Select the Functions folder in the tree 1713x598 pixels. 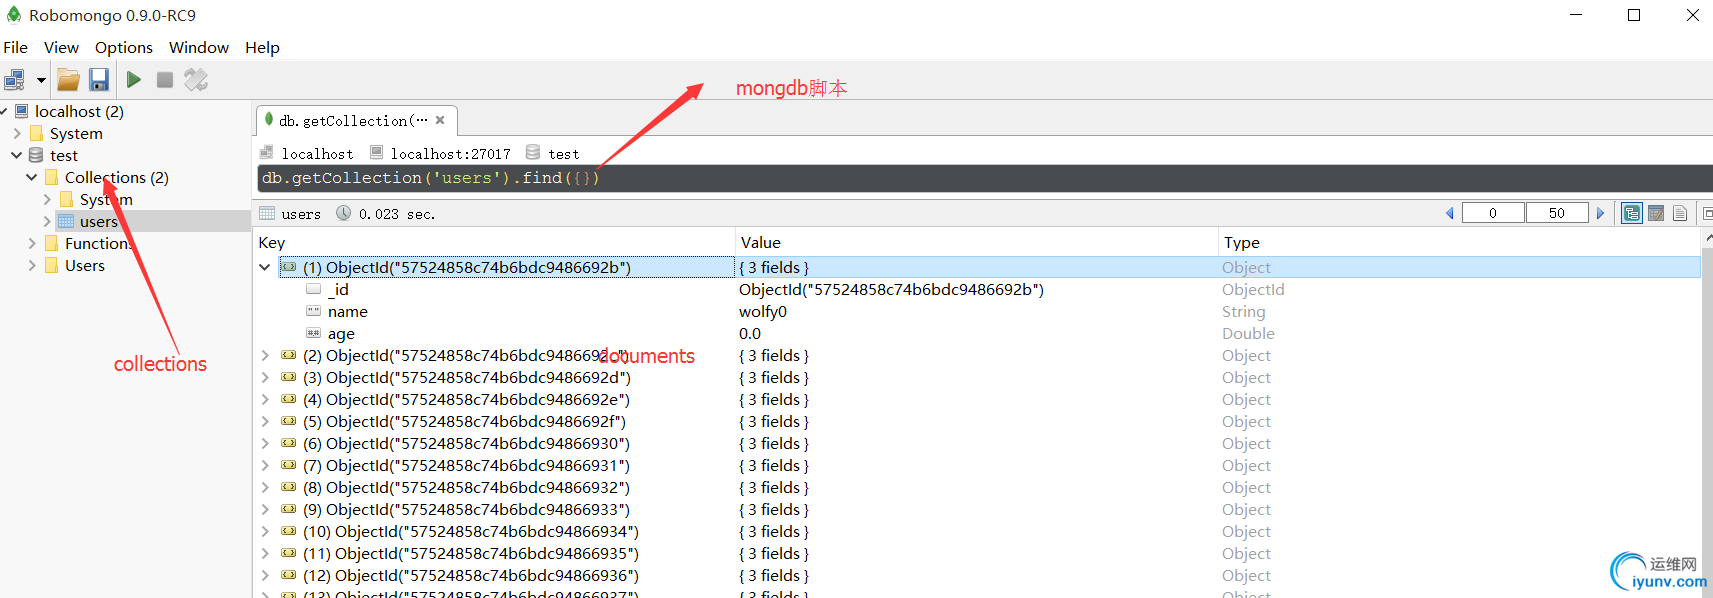(99, 243)
